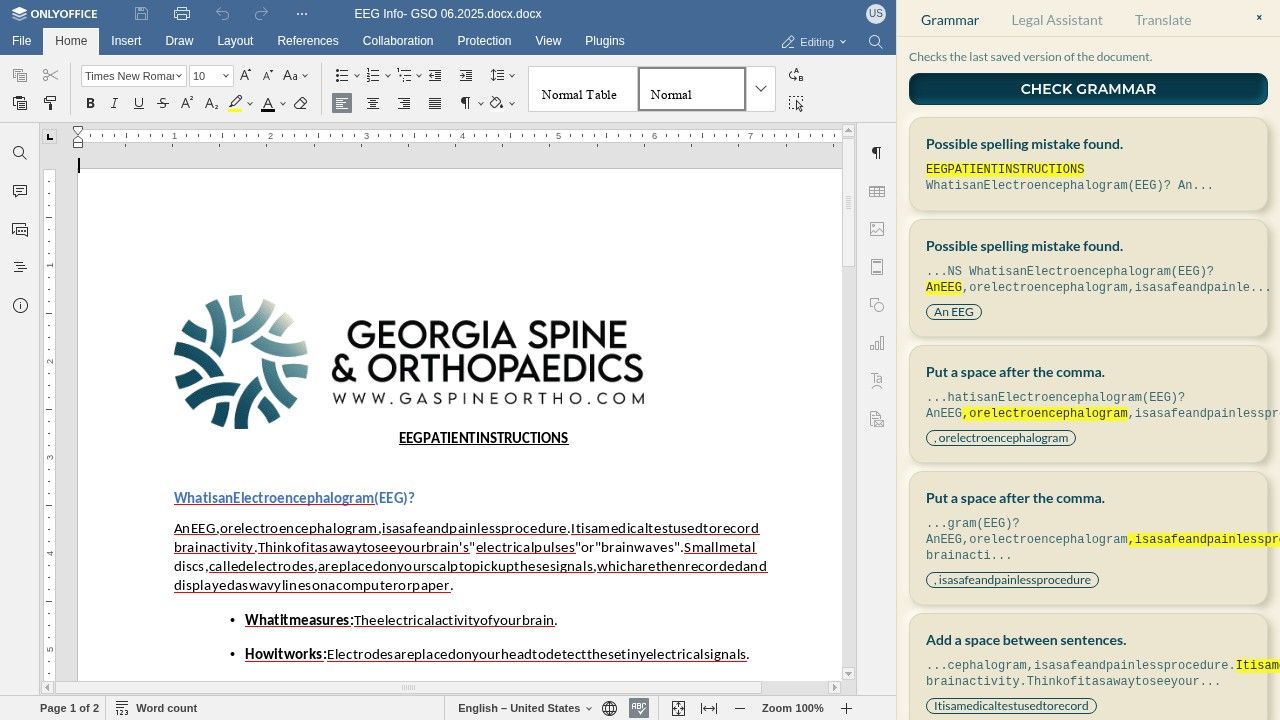Image resolution: width=1280 pixels, height=720 pixels.
Task: Open the English – United States language dropdown
Action: [525, 708]
